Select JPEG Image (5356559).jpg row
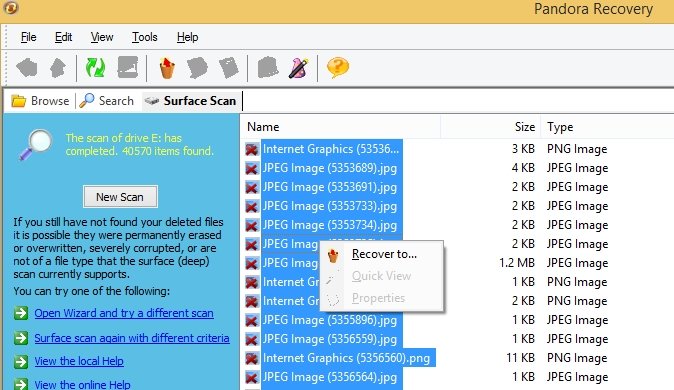The width and height of the screenshot is (674, 390). tap(330, 339)
